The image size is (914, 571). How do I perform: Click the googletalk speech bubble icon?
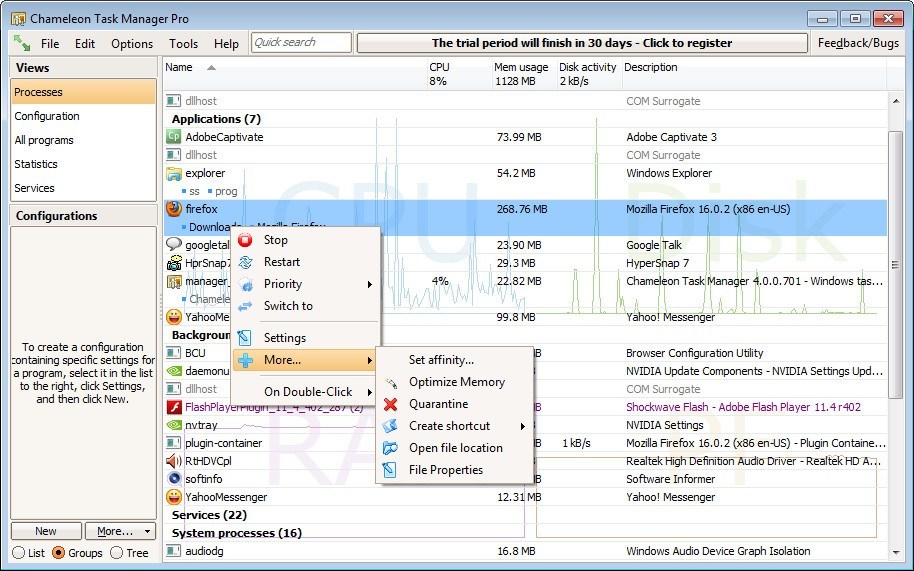coord(174,244)
